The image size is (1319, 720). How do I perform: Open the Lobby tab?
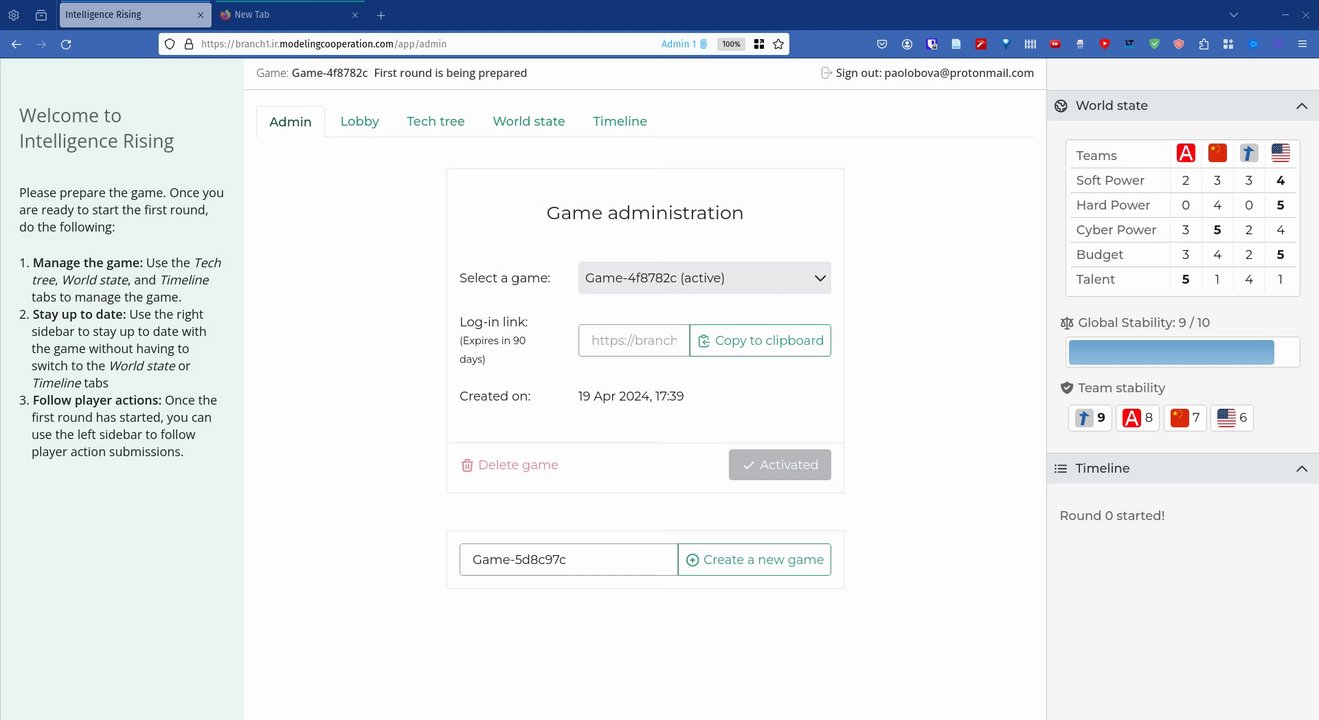click(x=359, y=121)
